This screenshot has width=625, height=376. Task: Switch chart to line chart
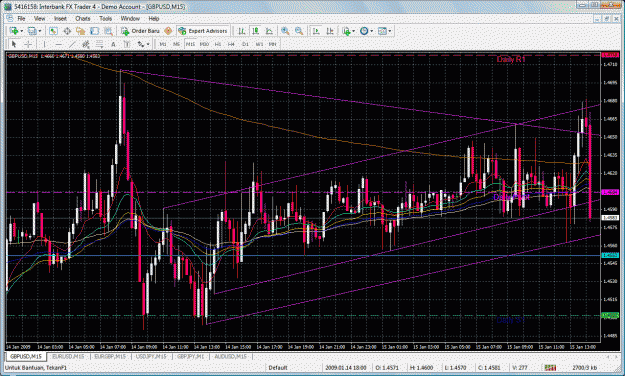pyautogui.click(x=269, y=31)
